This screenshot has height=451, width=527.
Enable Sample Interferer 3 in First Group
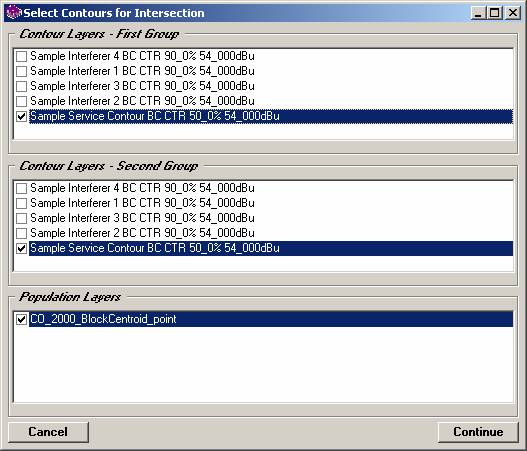pos(22,86)
